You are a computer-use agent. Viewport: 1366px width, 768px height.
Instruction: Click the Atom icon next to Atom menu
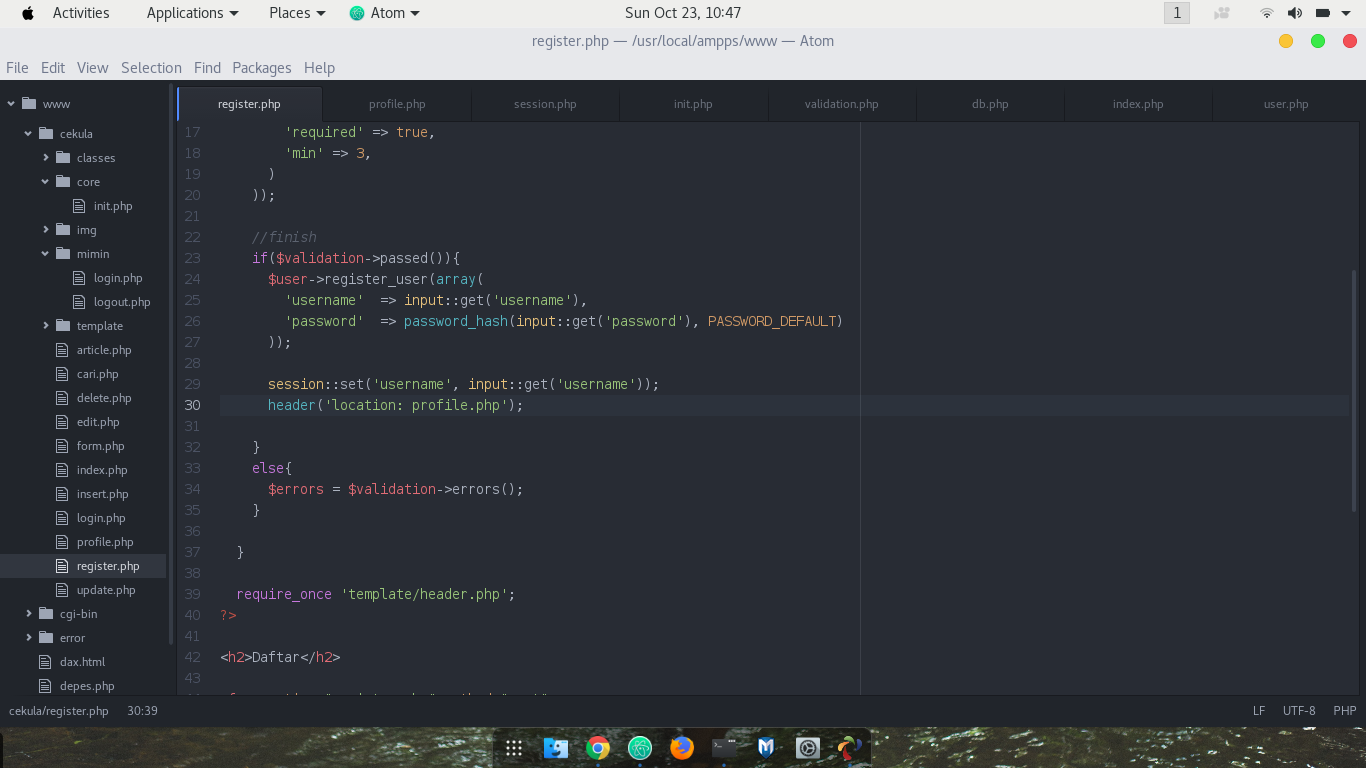(357, 13)
